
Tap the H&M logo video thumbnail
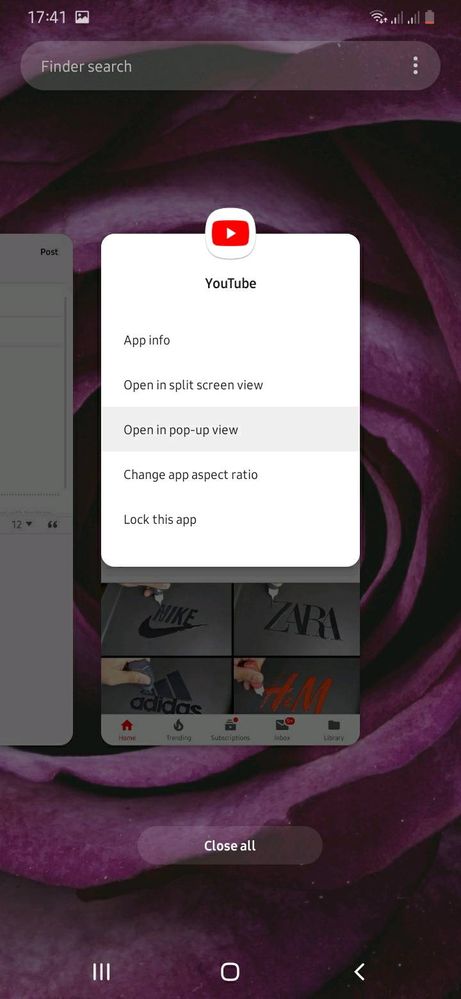click(x=296, y=686)
